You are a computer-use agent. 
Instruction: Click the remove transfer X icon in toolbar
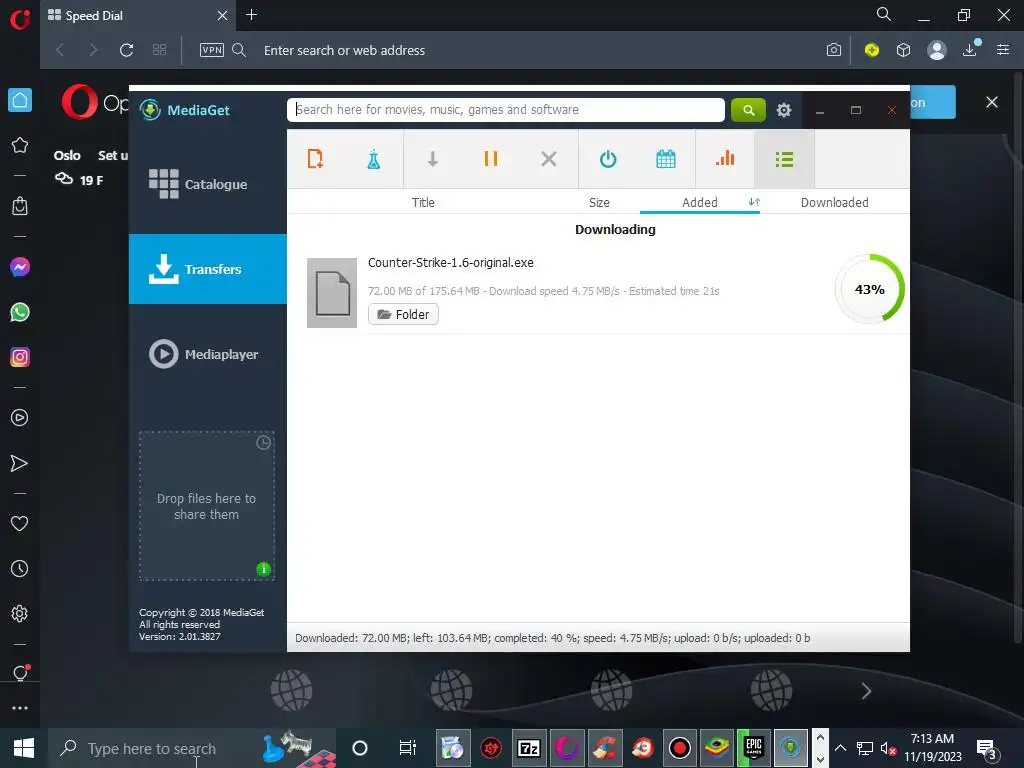coord(549,159)
